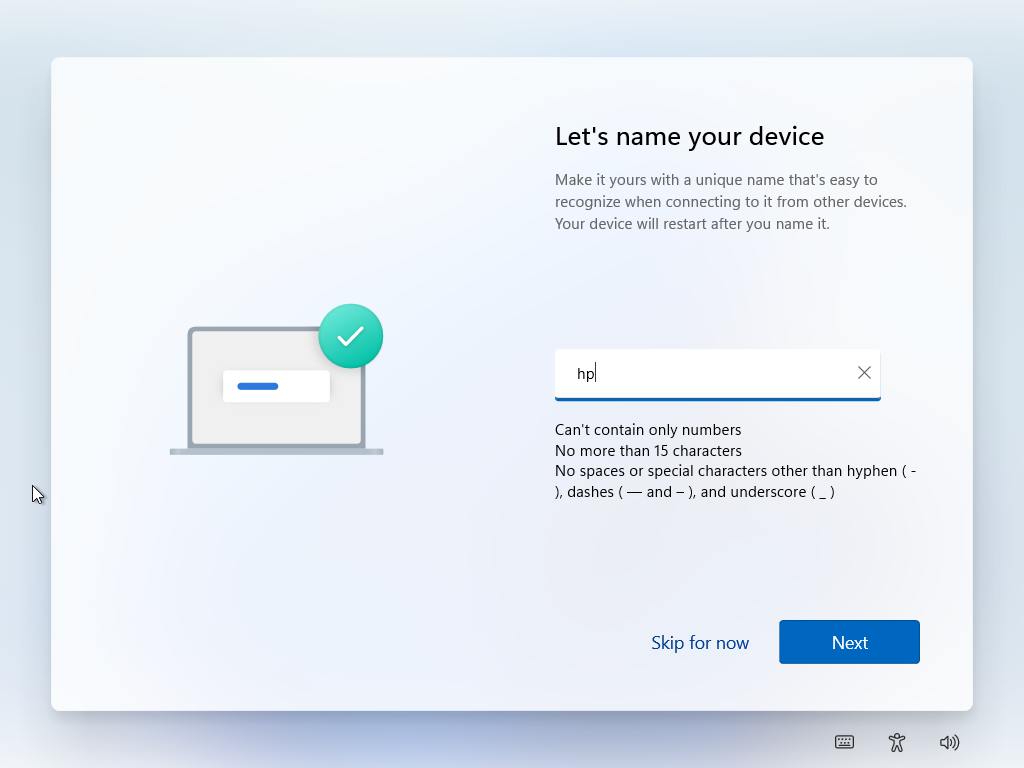Clear the device name with the X icon
Image resolution: width=1024 pixels, height=768 pixels.
[864, 373]
